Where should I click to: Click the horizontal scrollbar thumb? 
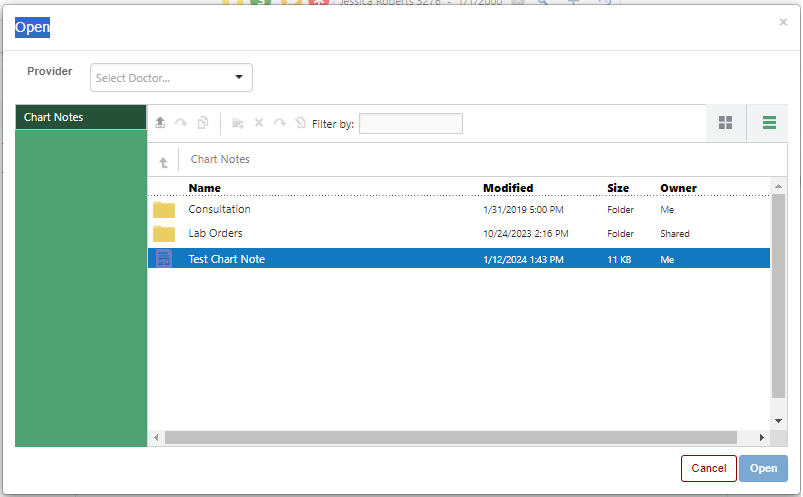tap(451, 438)
